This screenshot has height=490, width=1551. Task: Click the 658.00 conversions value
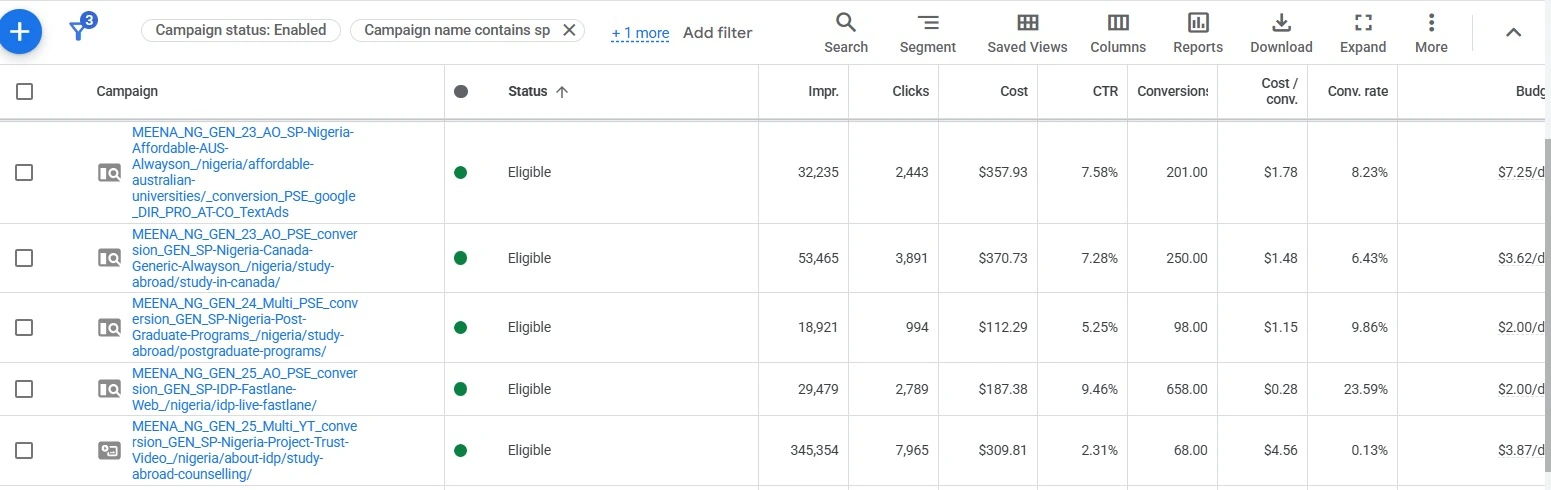point(1186,389)
